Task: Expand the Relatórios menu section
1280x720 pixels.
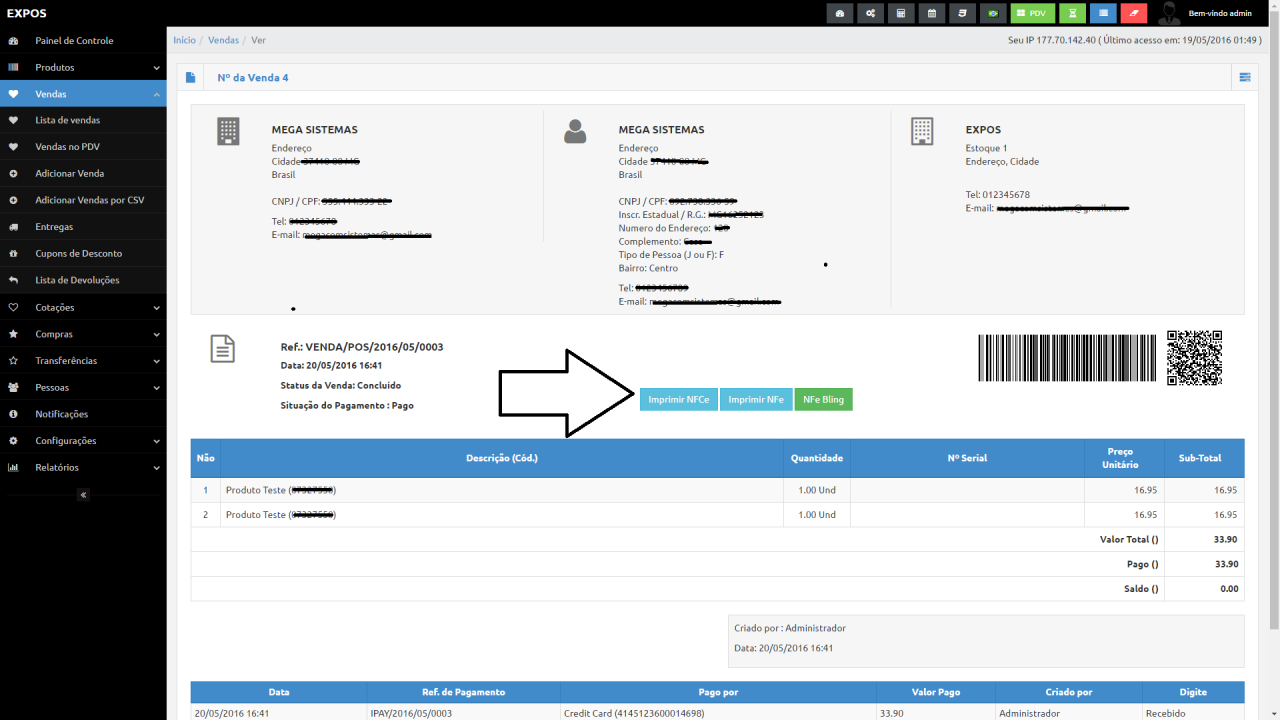Action: point(83,467)
